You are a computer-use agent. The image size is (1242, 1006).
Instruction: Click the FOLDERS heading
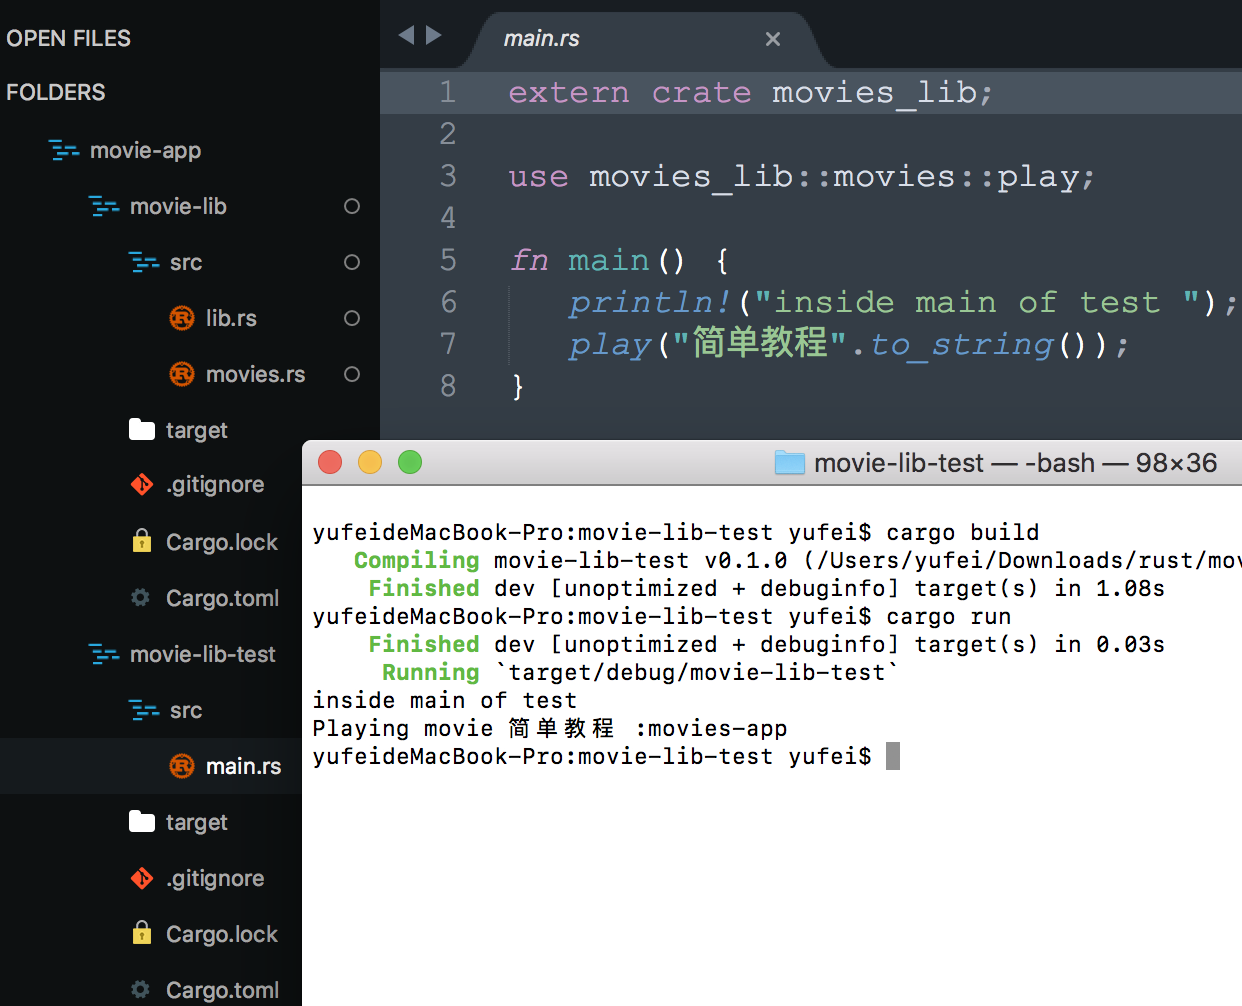(x=55, y=92)
